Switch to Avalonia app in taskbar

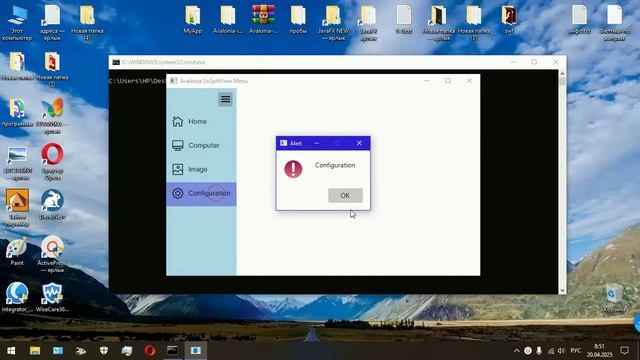click(196, 351)
